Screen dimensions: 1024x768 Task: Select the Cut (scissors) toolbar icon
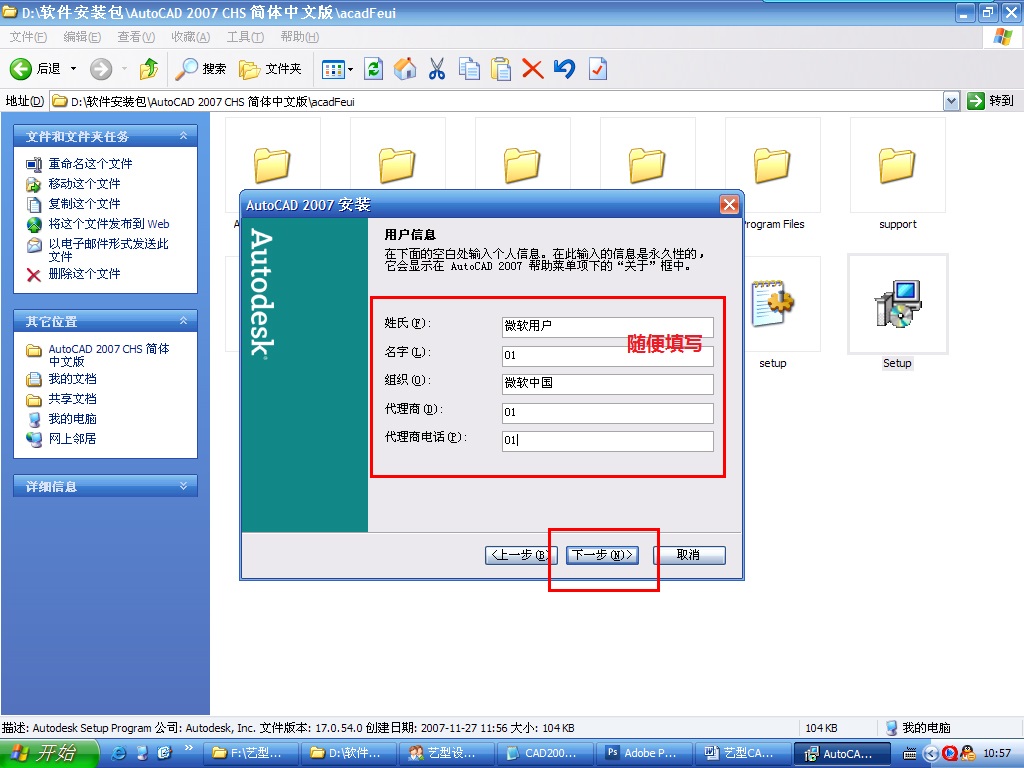tap(437, 69)
